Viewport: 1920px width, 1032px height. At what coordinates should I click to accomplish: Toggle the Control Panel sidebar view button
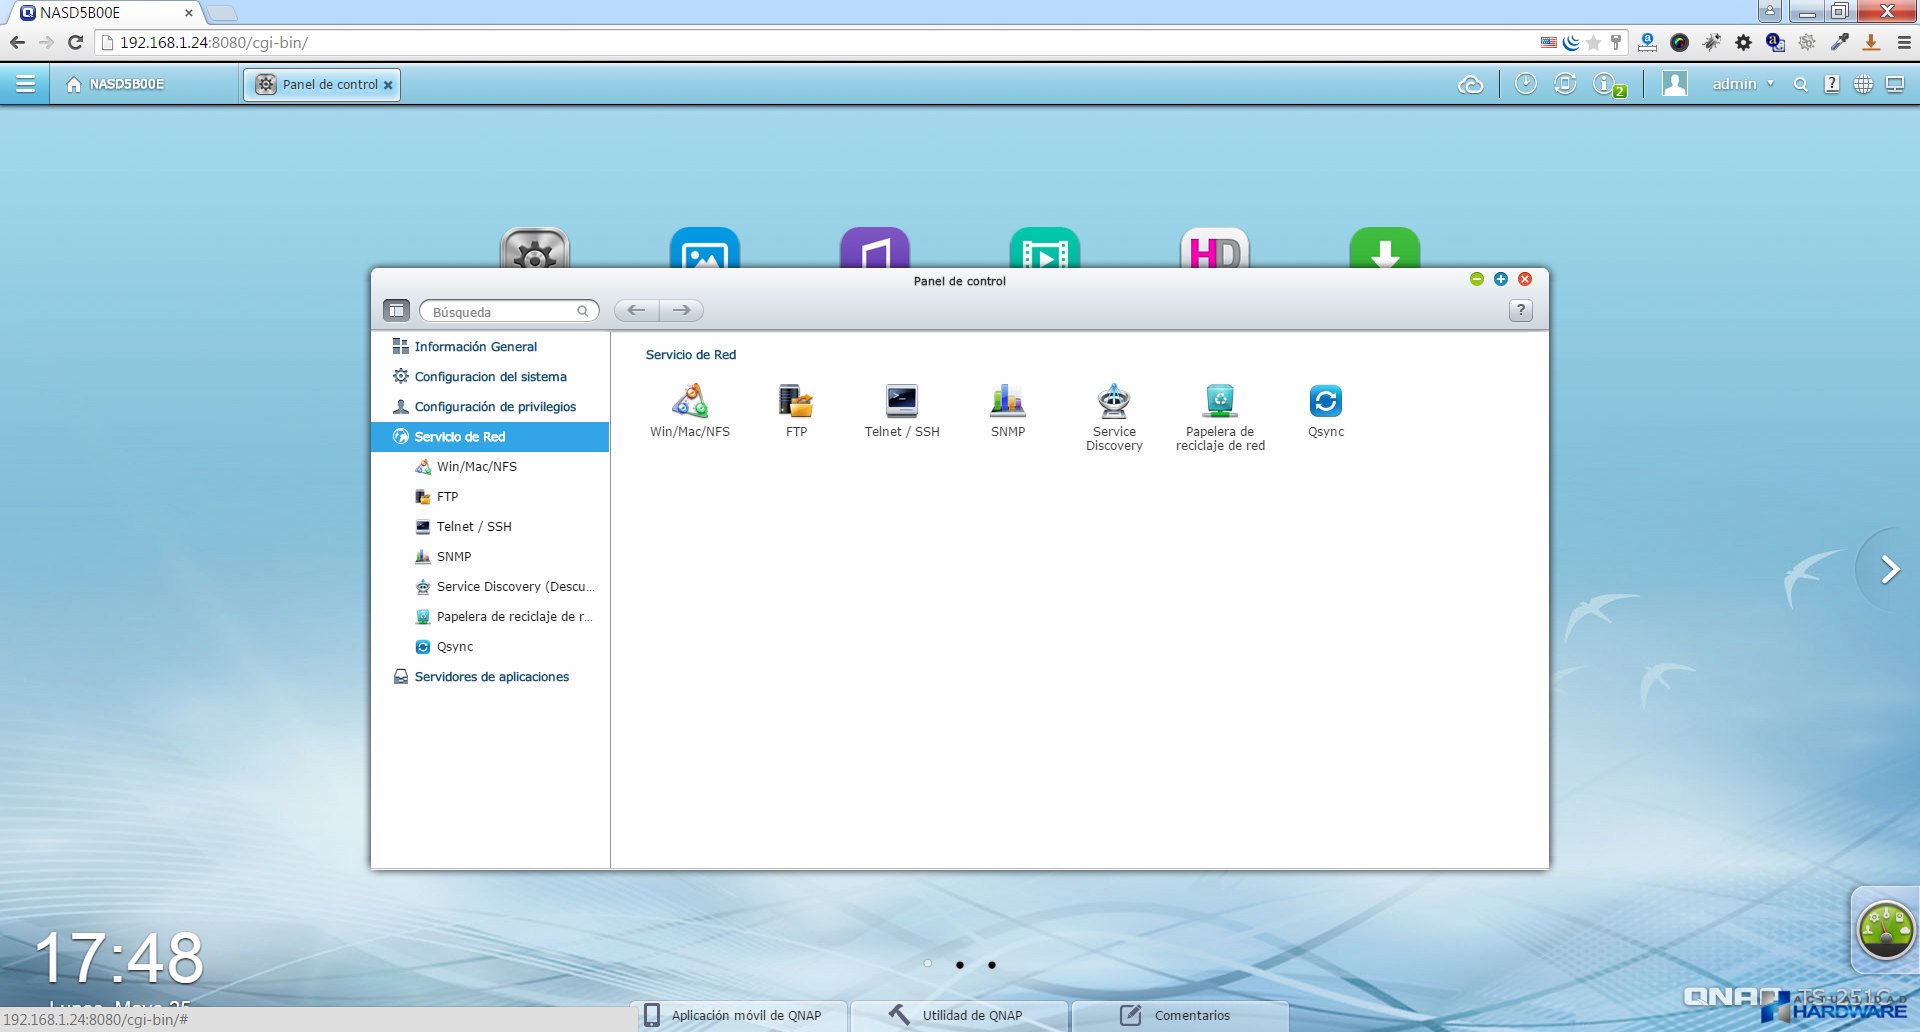396,311
